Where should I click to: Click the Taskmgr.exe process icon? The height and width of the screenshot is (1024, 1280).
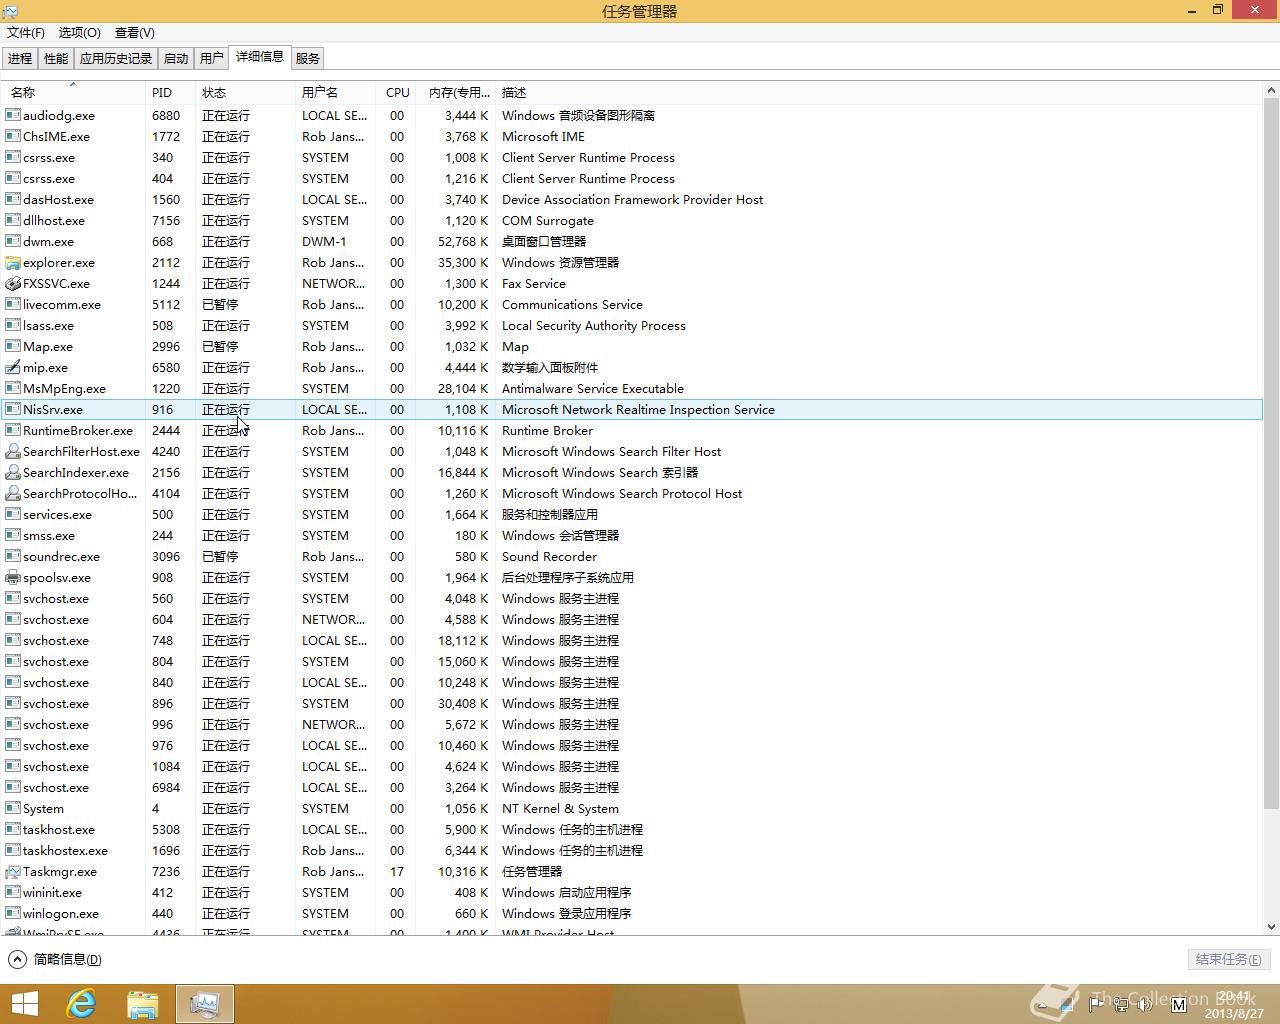pyautogui.click(x=13, y=871)
